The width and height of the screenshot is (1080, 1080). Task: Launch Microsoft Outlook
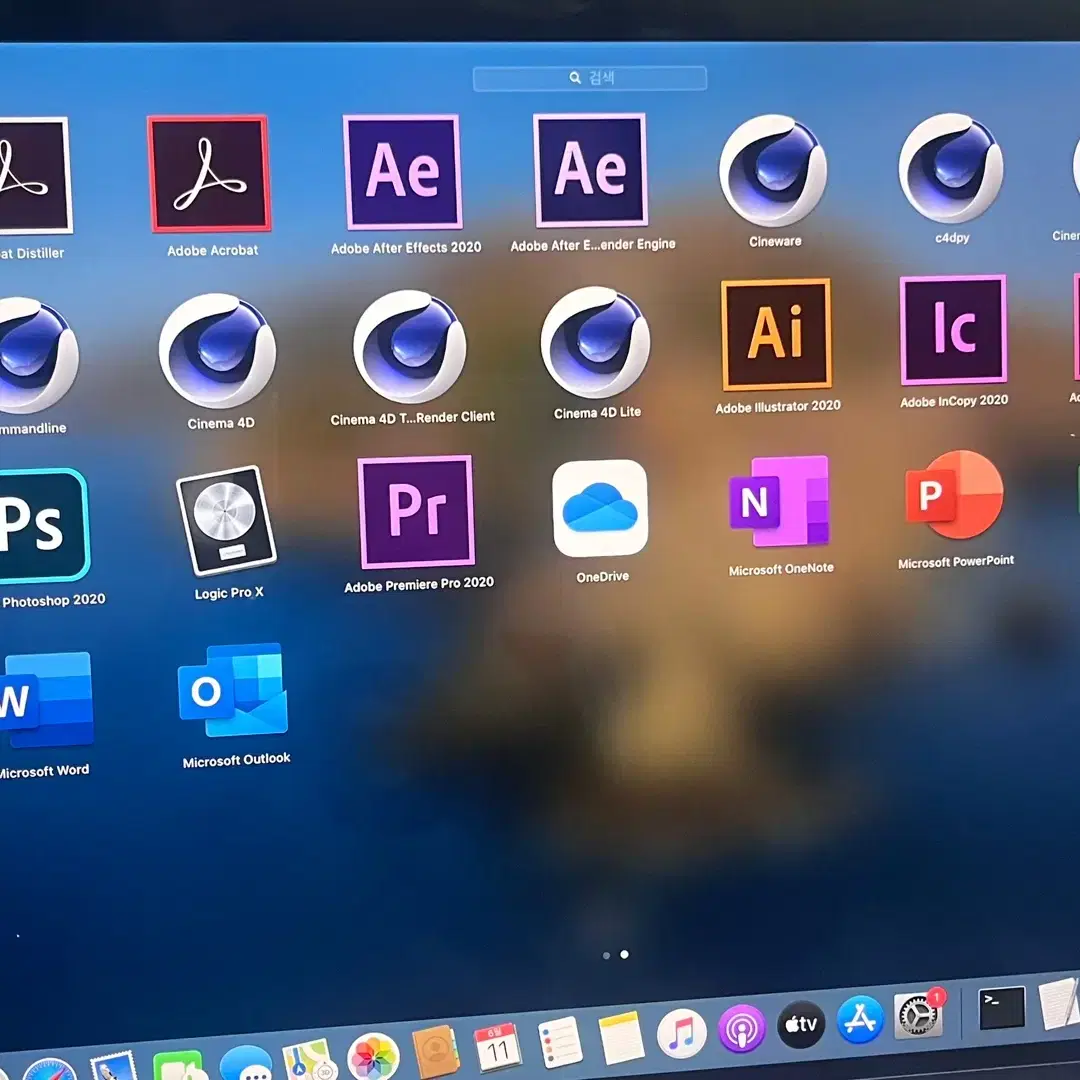coord(233,691)
